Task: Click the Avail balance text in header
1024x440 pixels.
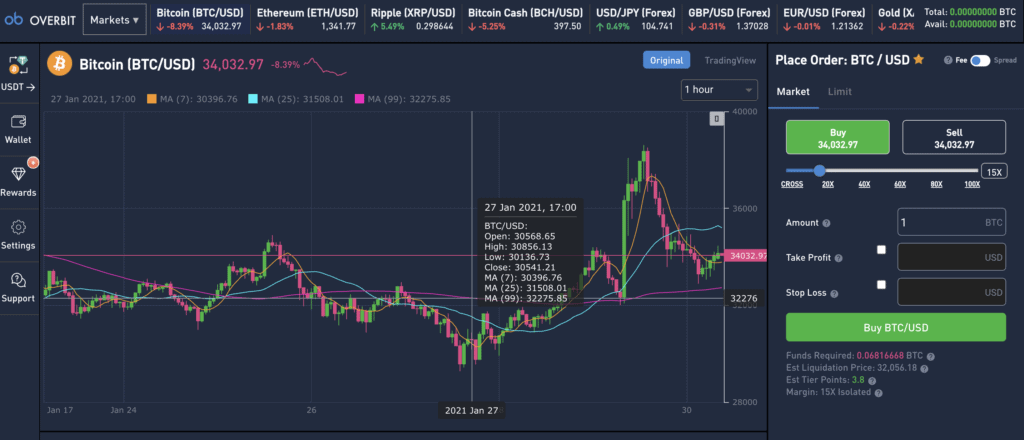Action: click(970, 24)
